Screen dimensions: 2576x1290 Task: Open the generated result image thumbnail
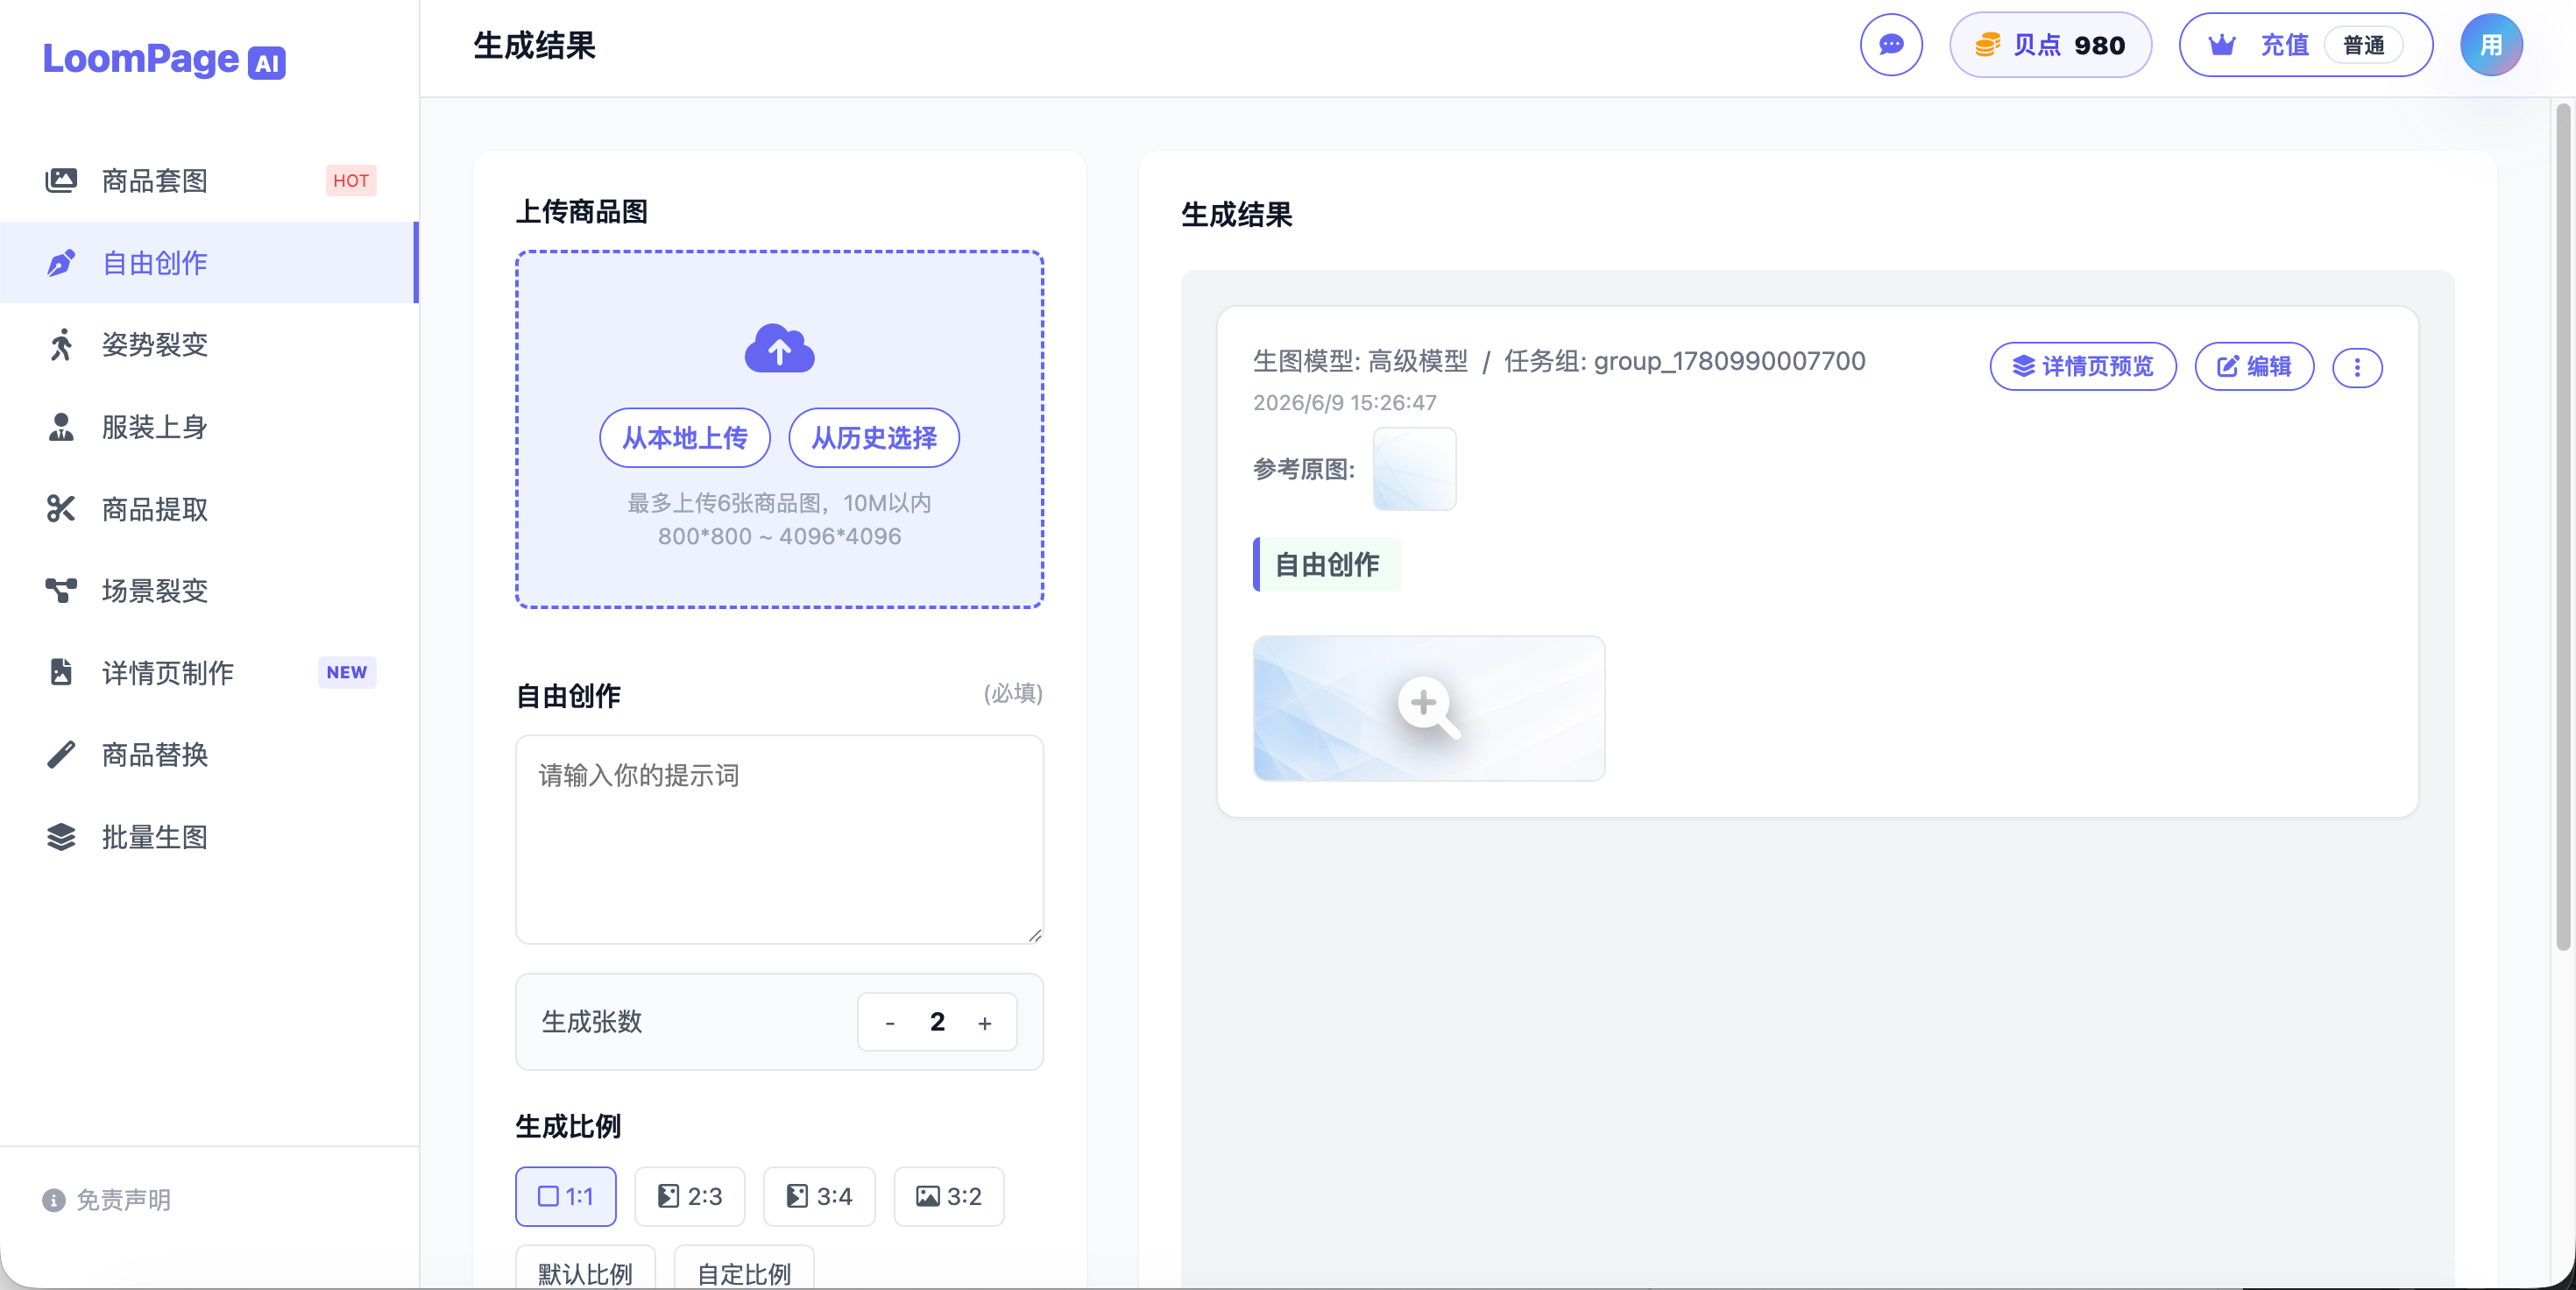tap(1429, 708)
